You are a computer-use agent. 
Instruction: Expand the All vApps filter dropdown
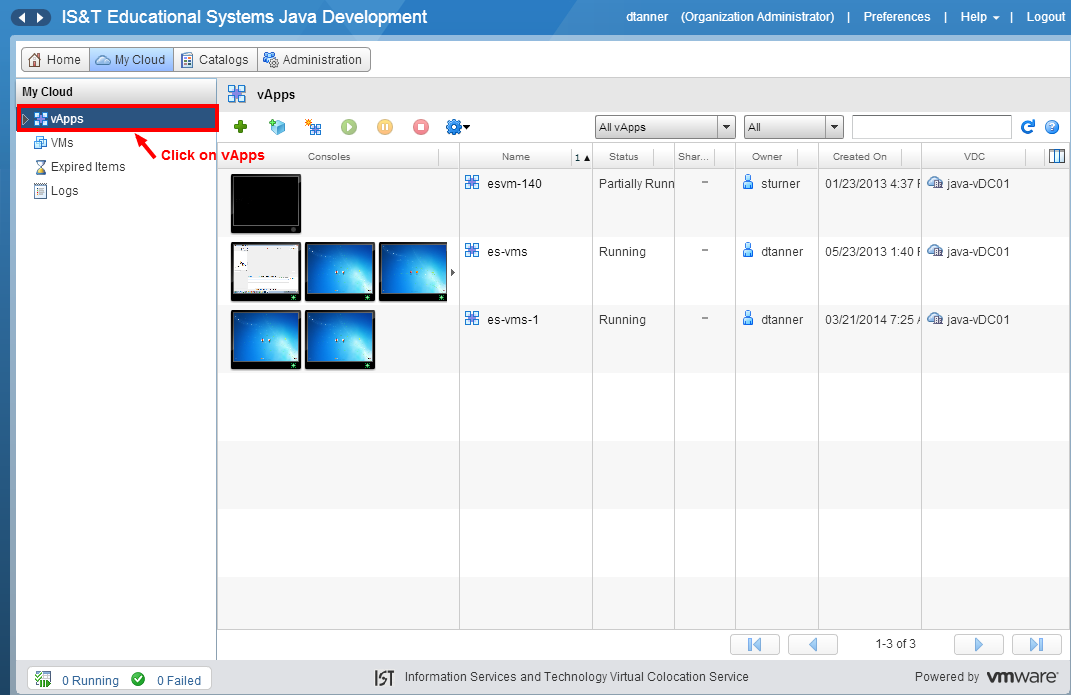coord(726,127)
